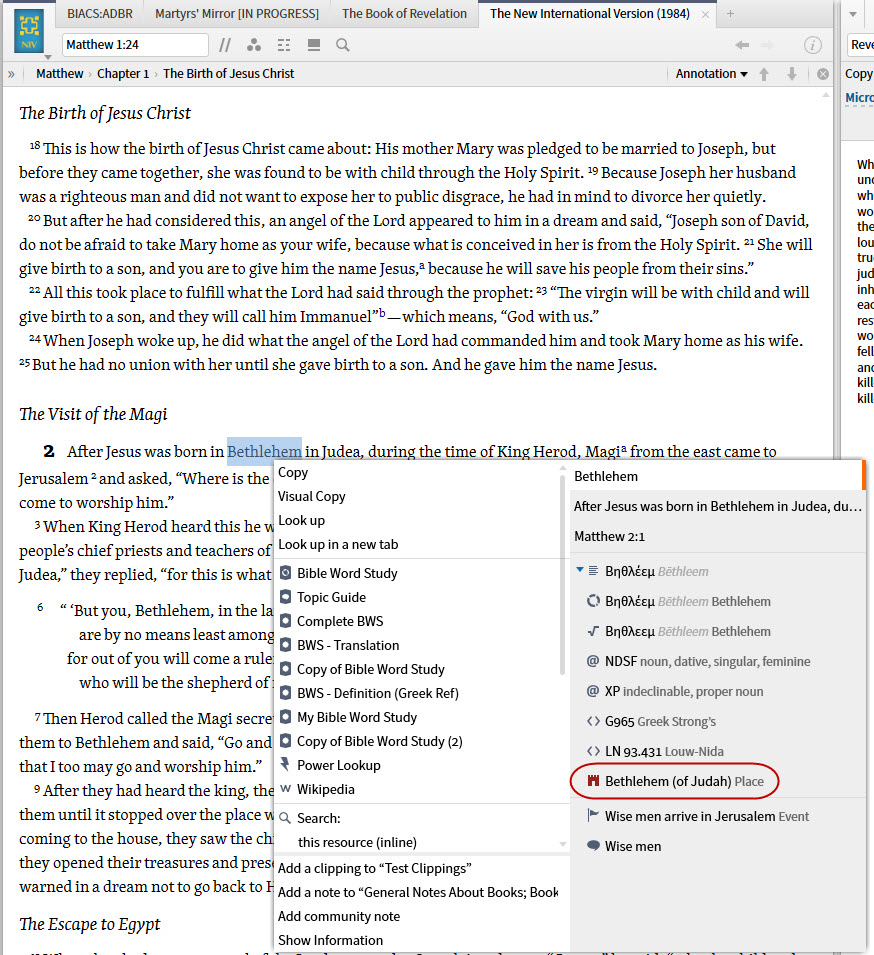Screen dimensions: 874x955
Task: Select The New International Version (1984) tab
Action: tap(590, 13)
